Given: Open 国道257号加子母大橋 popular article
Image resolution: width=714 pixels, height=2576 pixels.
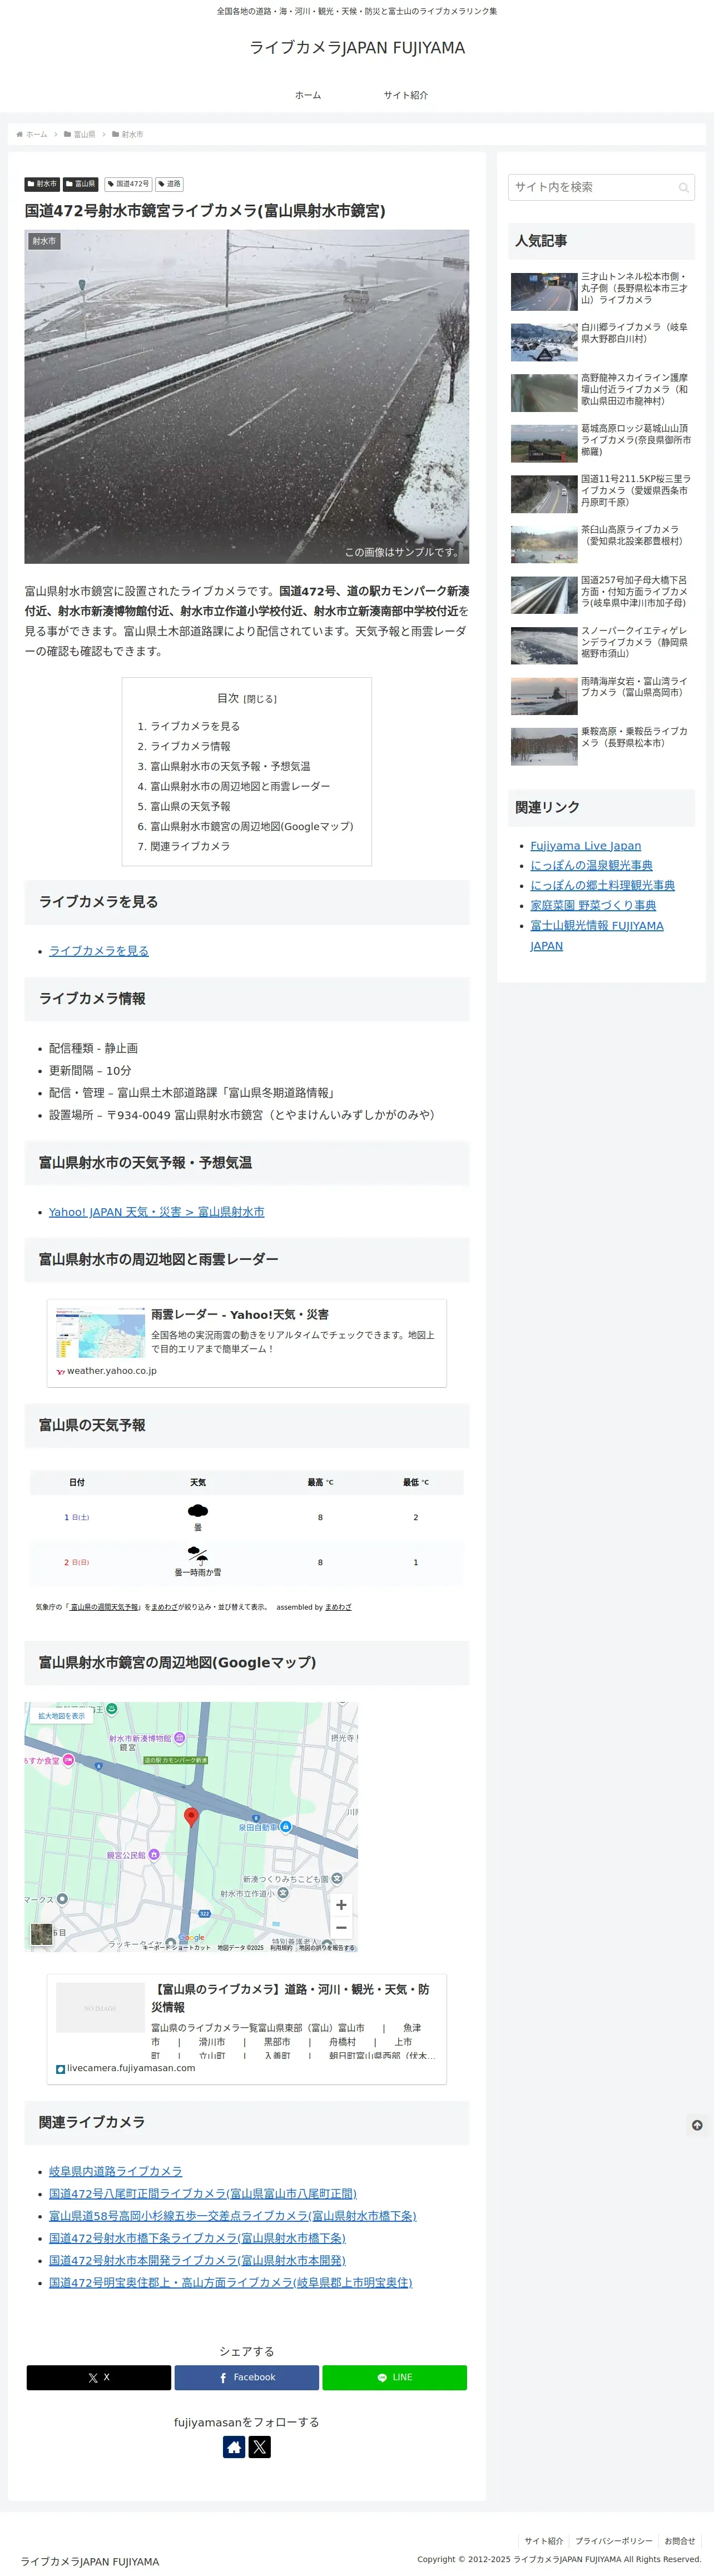Looking at the screenshot, I should coord(601,594).
